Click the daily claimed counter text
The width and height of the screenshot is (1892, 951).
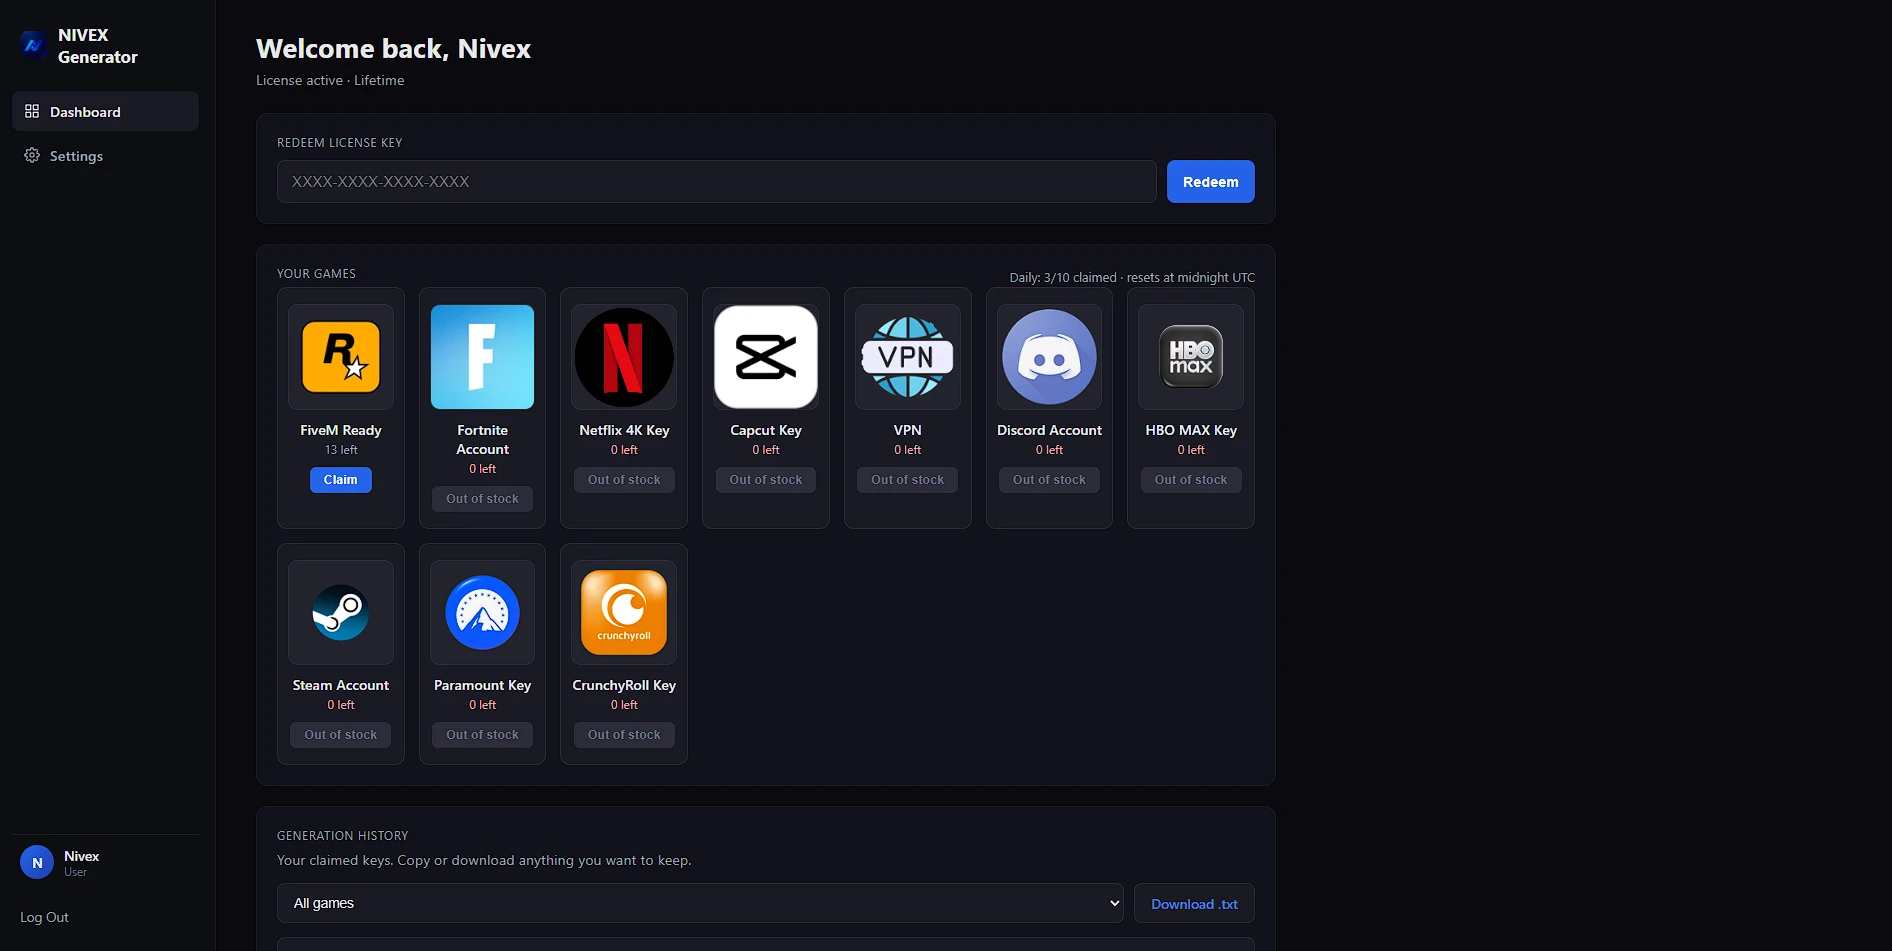[1132, 278]
